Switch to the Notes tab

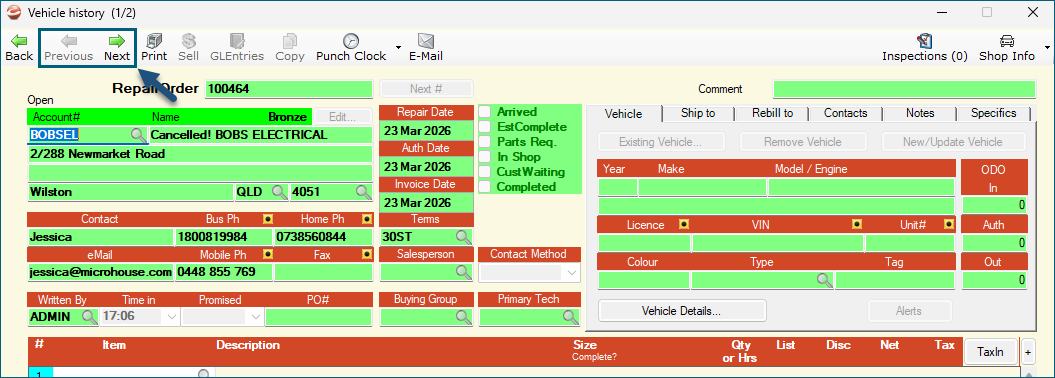click(920, 113)
